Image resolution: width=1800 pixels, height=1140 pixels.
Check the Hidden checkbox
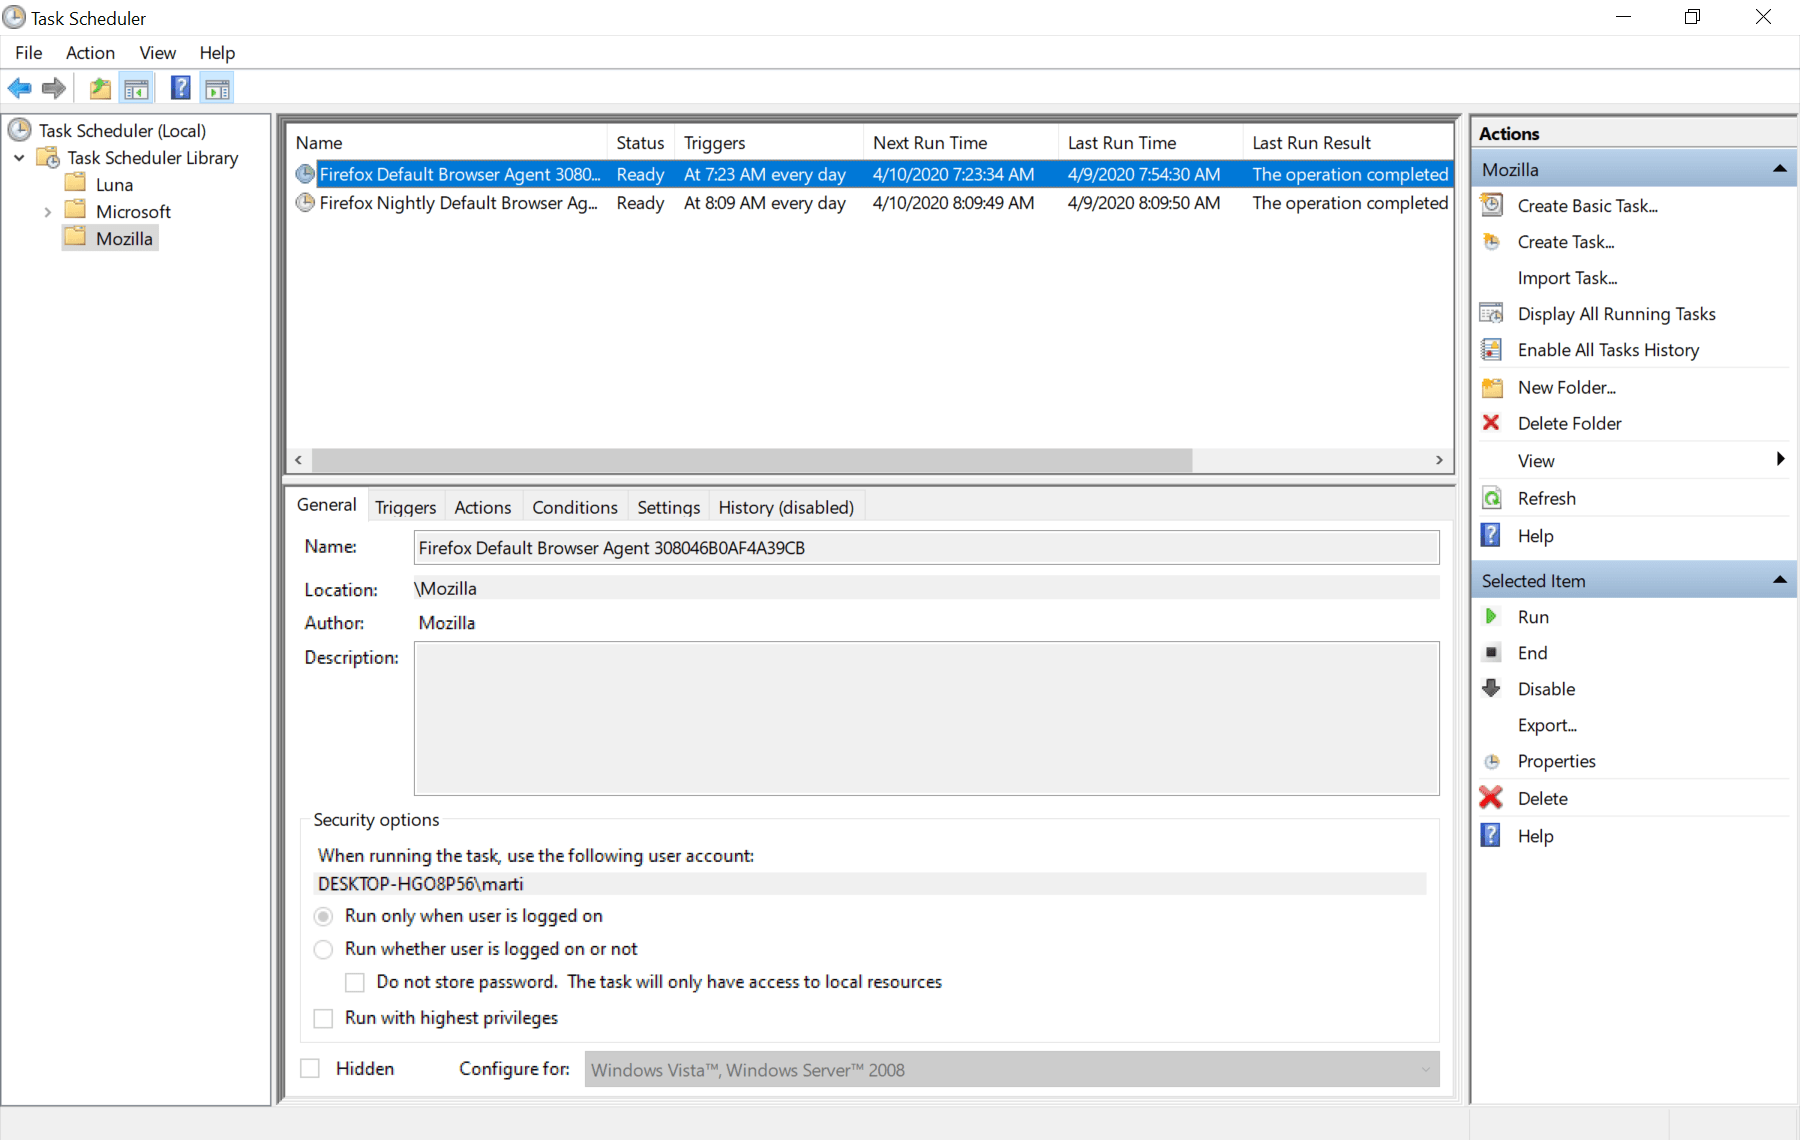coord(311,1068)
